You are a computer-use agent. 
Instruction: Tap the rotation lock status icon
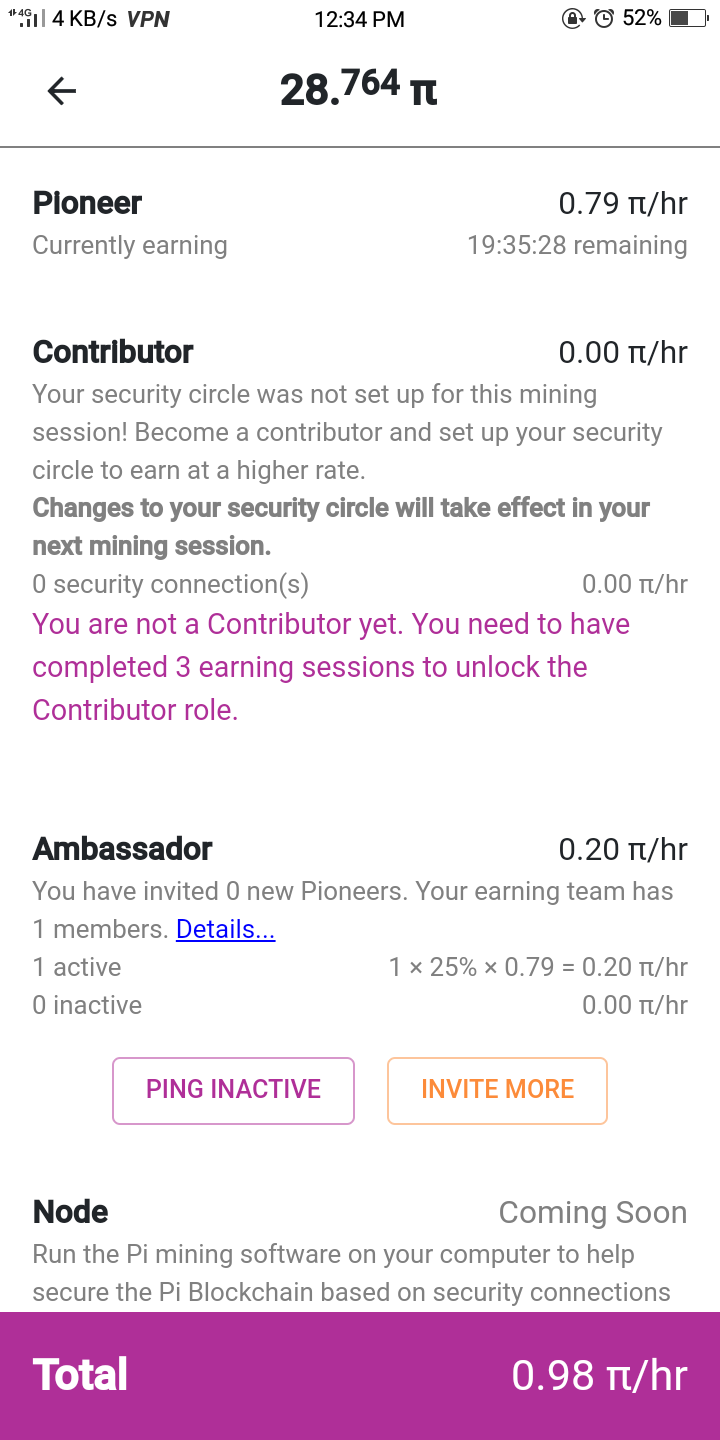573,18
